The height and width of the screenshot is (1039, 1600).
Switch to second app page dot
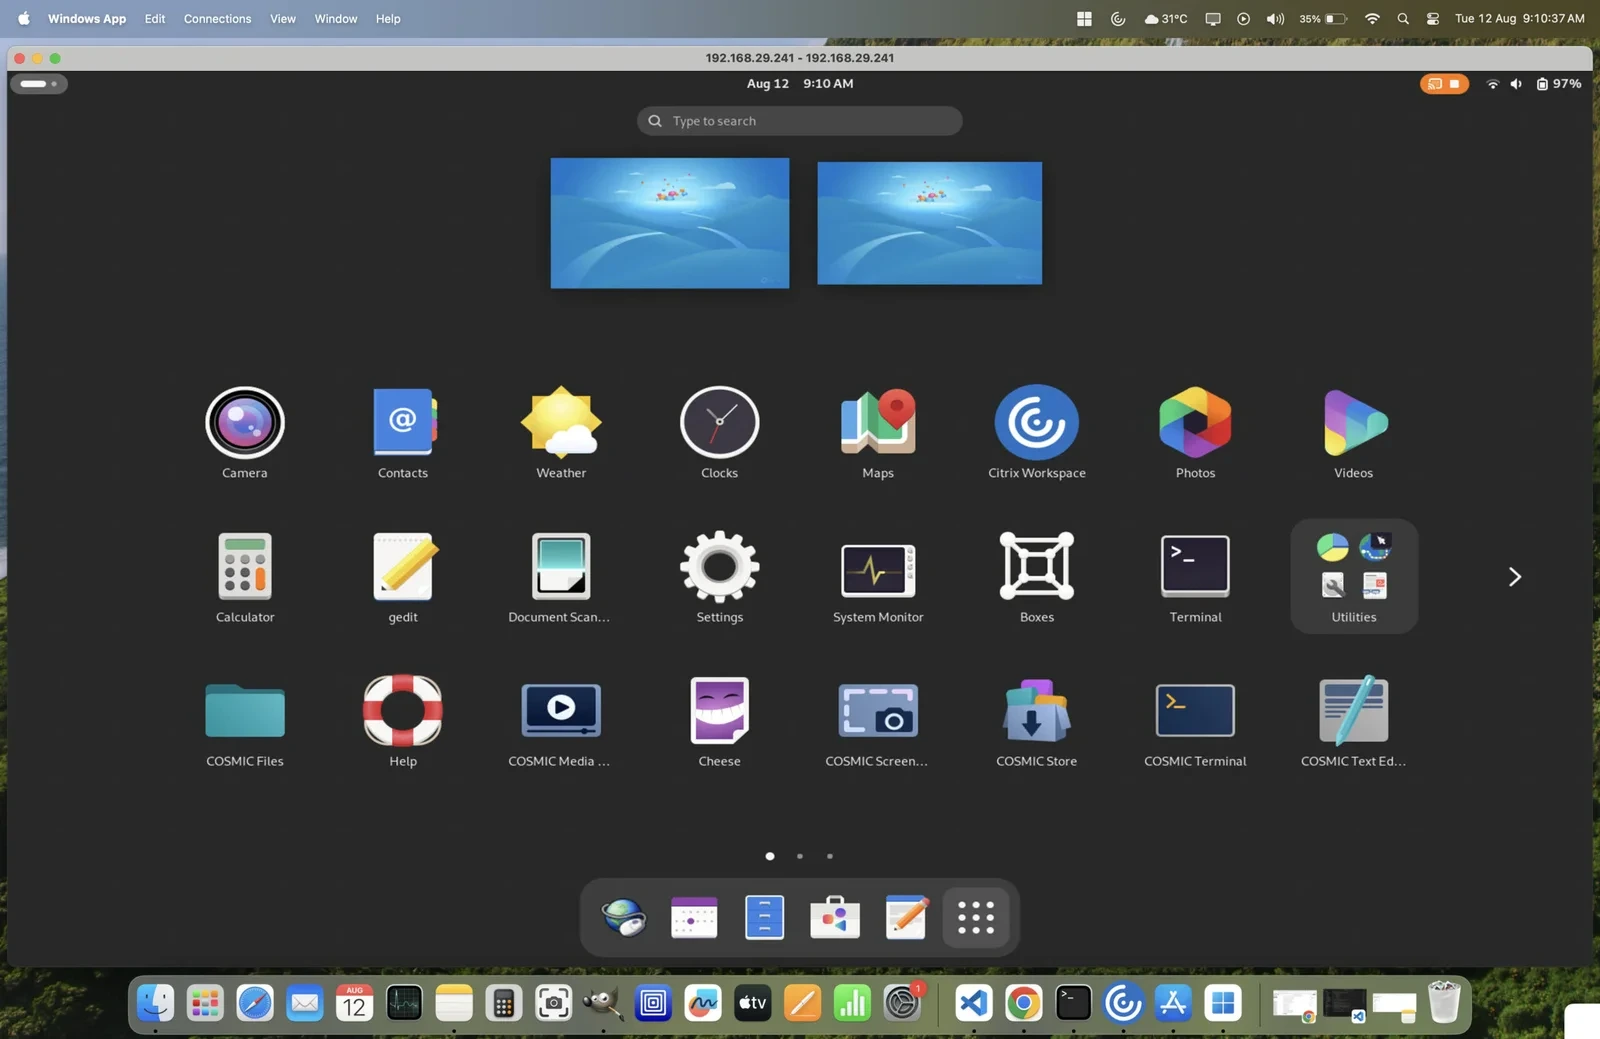pyautogui.click(x=799, y=856)
